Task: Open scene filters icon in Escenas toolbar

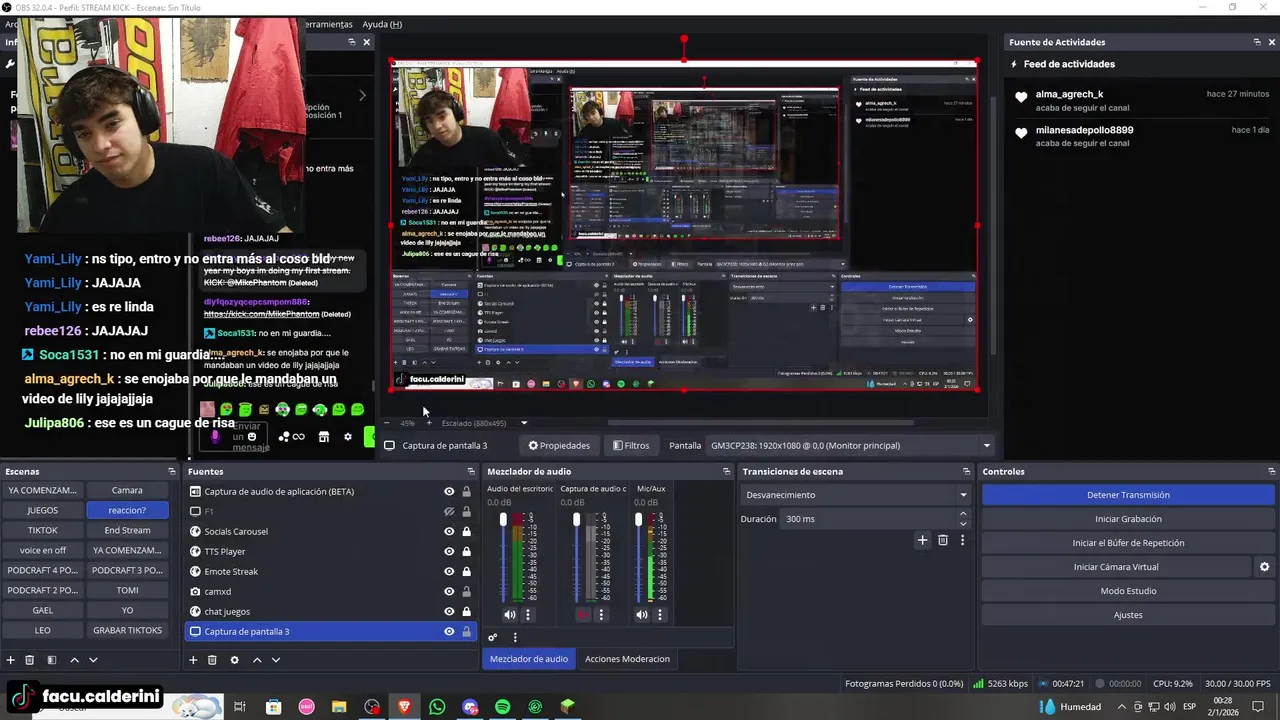Action: click(x=52, y=660)
